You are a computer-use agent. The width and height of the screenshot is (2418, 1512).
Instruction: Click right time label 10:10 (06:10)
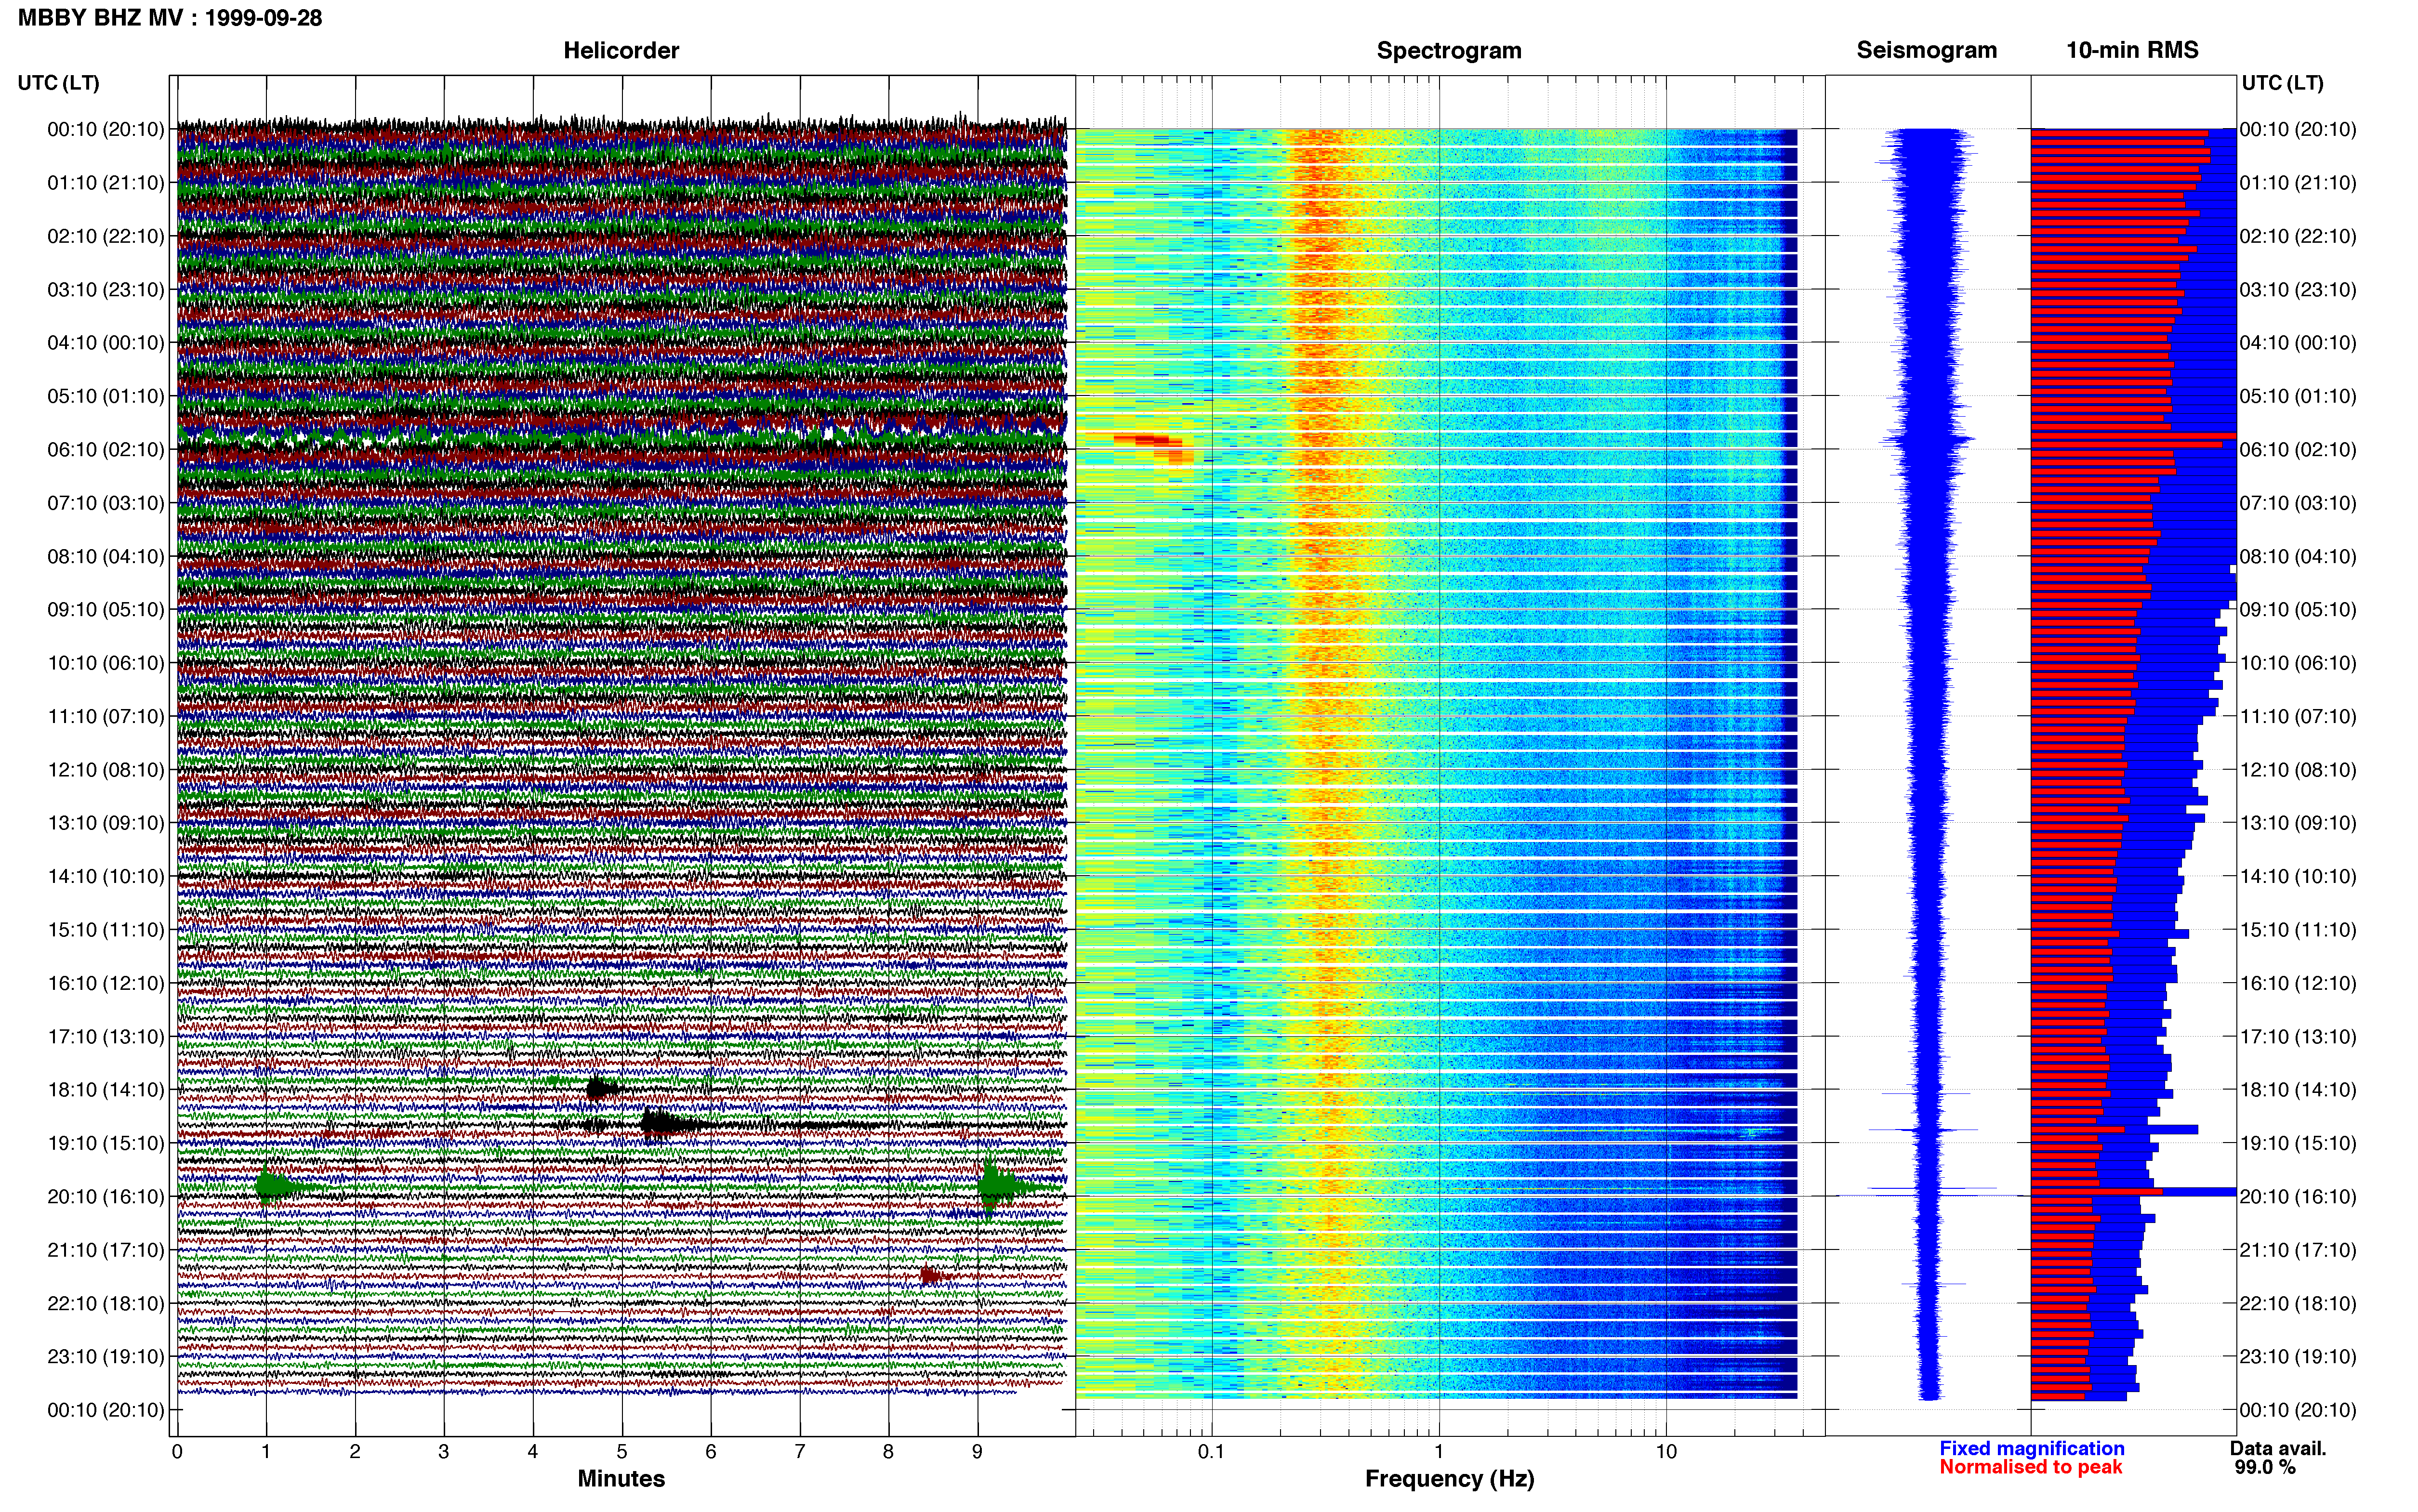click(2298, 662)
